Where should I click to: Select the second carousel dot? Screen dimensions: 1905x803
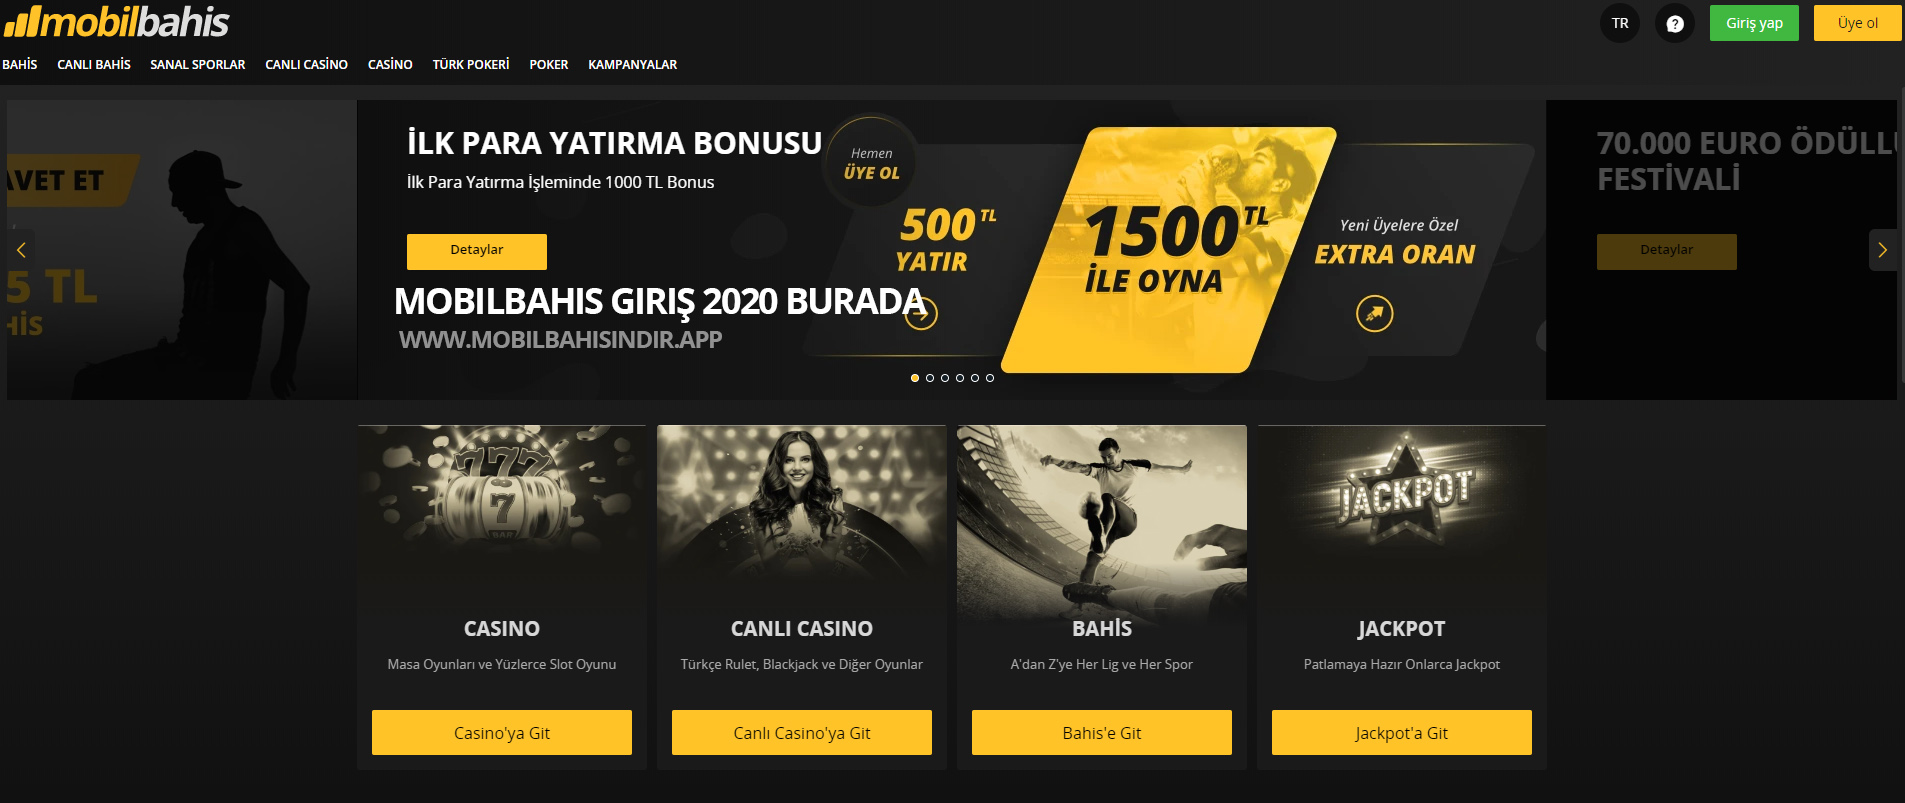coord(930,378)
